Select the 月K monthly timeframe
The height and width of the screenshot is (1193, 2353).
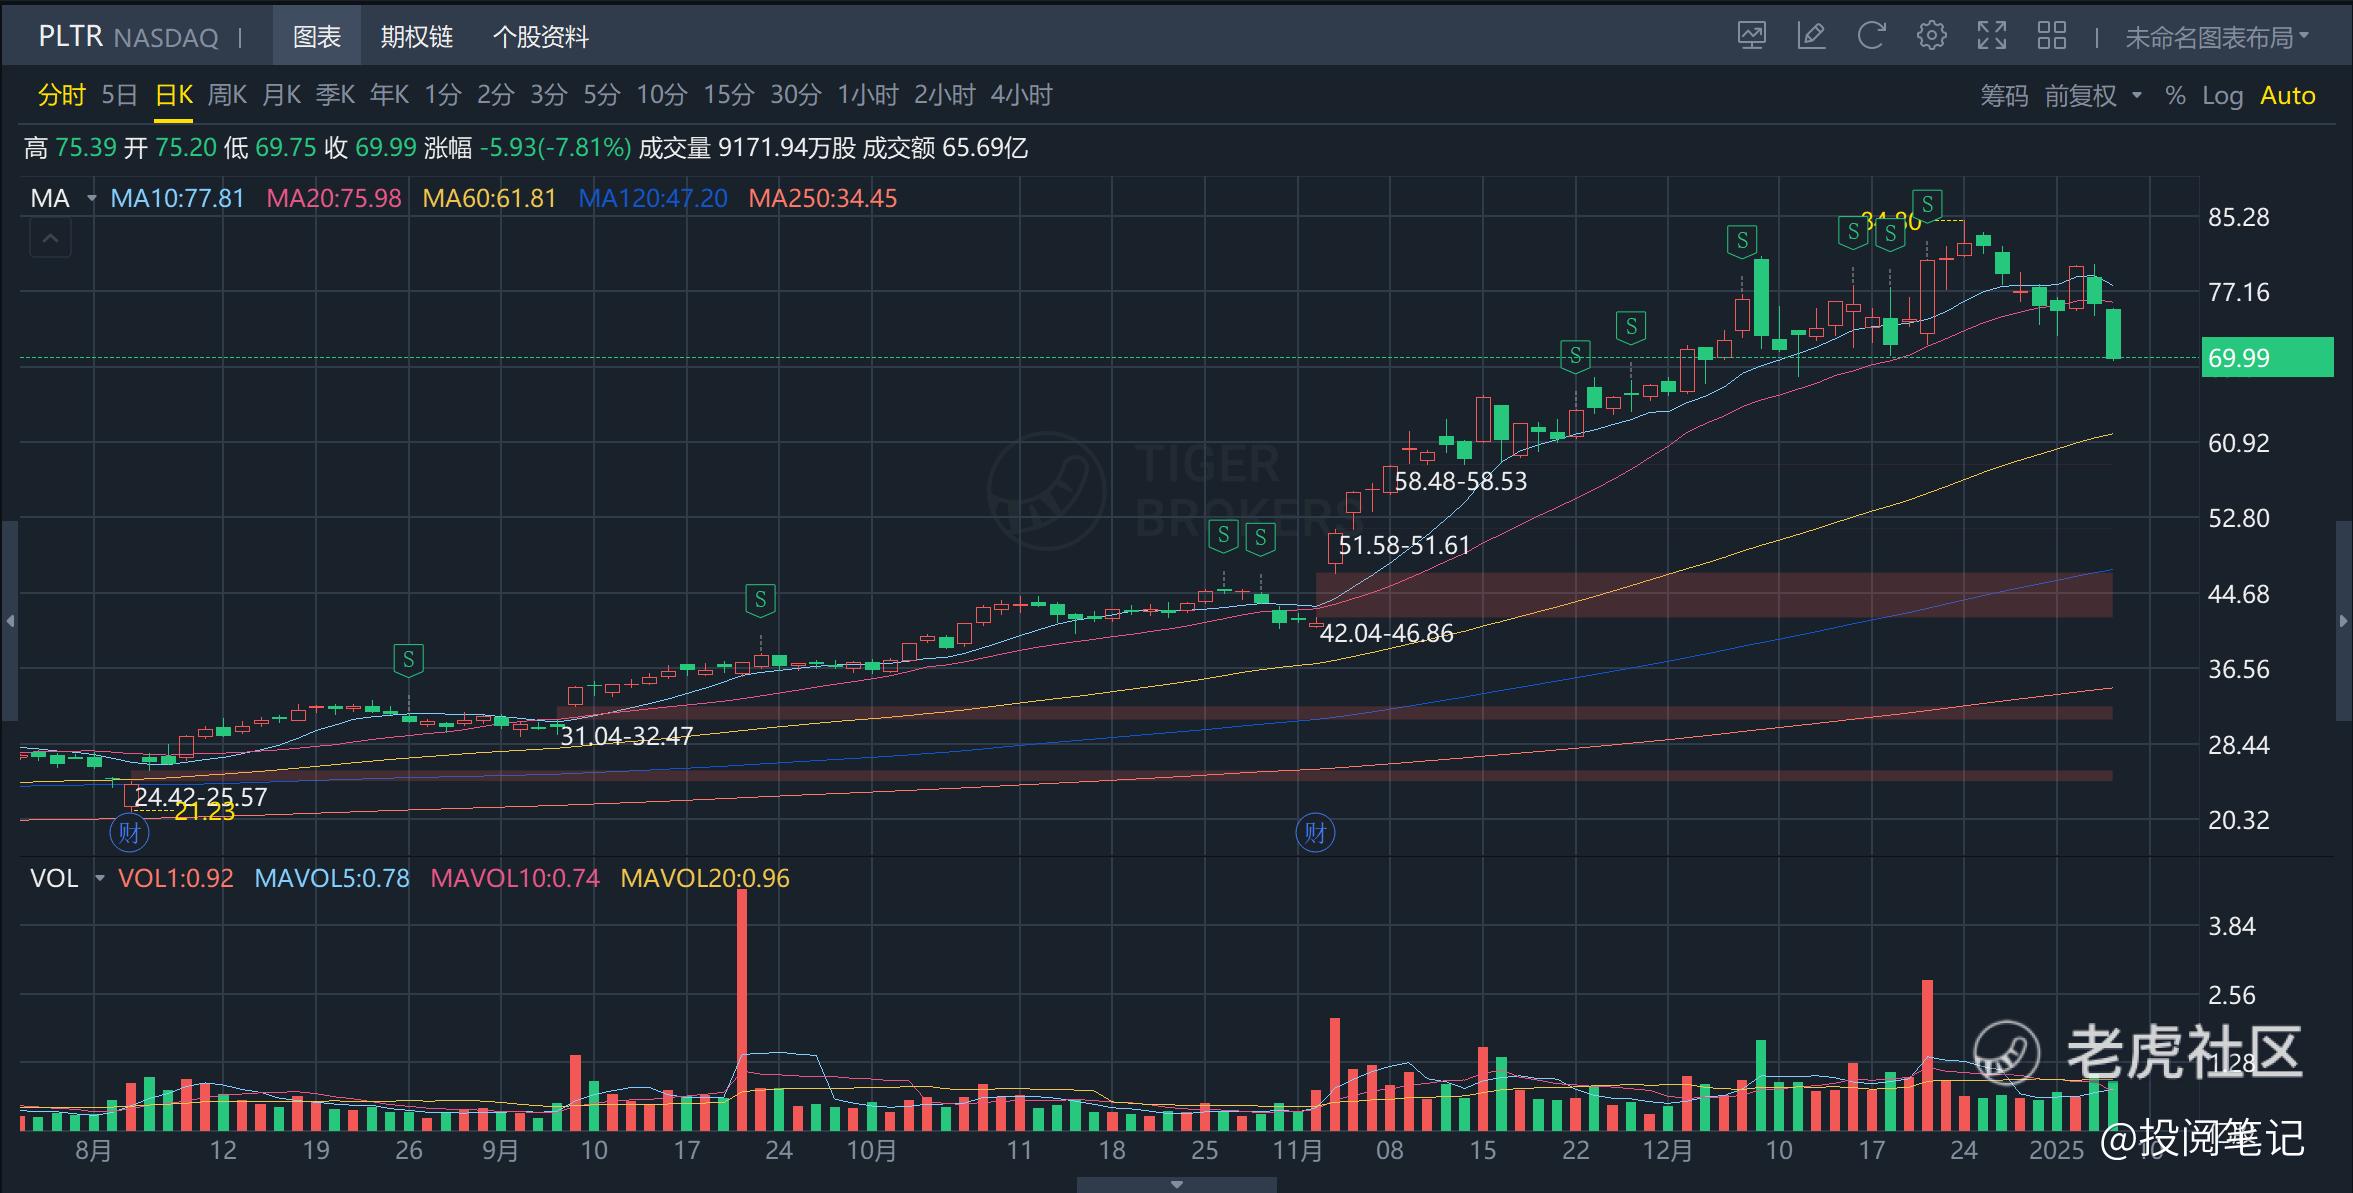281,95
